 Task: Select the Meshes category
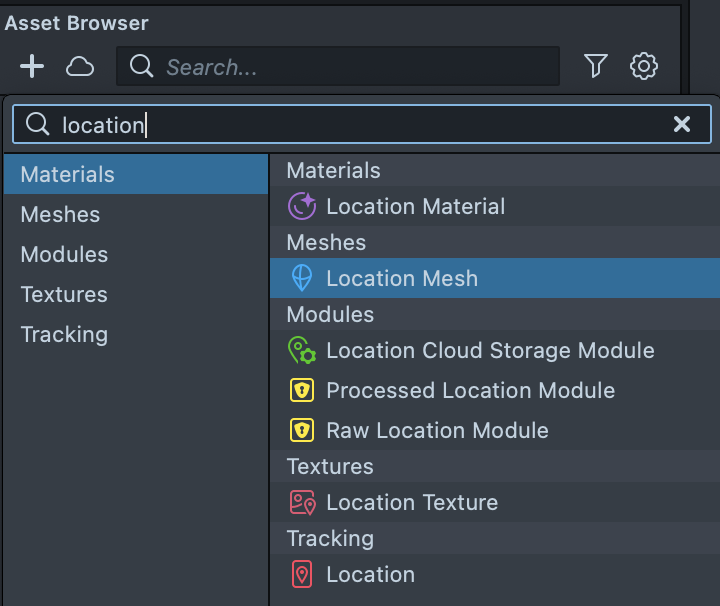tap(60, 215)
